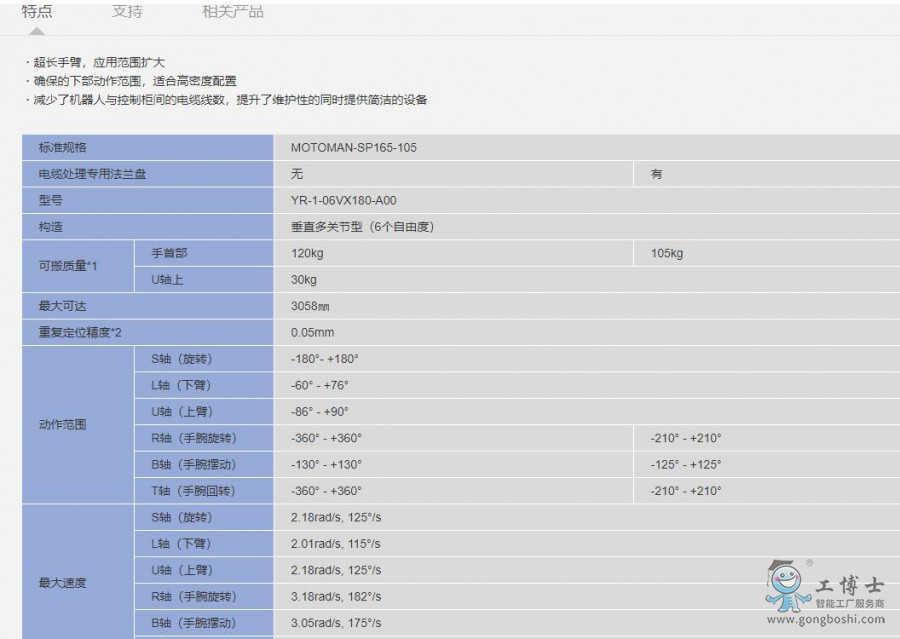Select the speed 3.05rad/s, 175°/s

pyautogui.click(x=336, y=623)
